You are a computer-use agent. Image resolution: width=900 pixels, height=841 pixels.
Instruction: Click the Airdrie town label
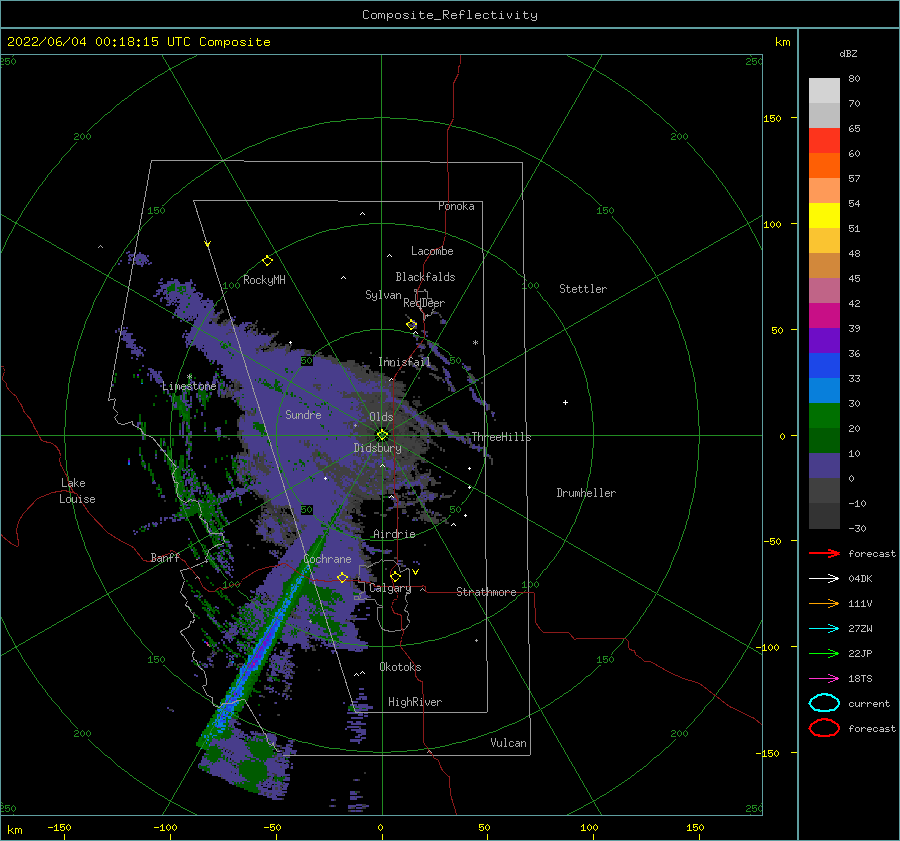click(x=394, y=534)
